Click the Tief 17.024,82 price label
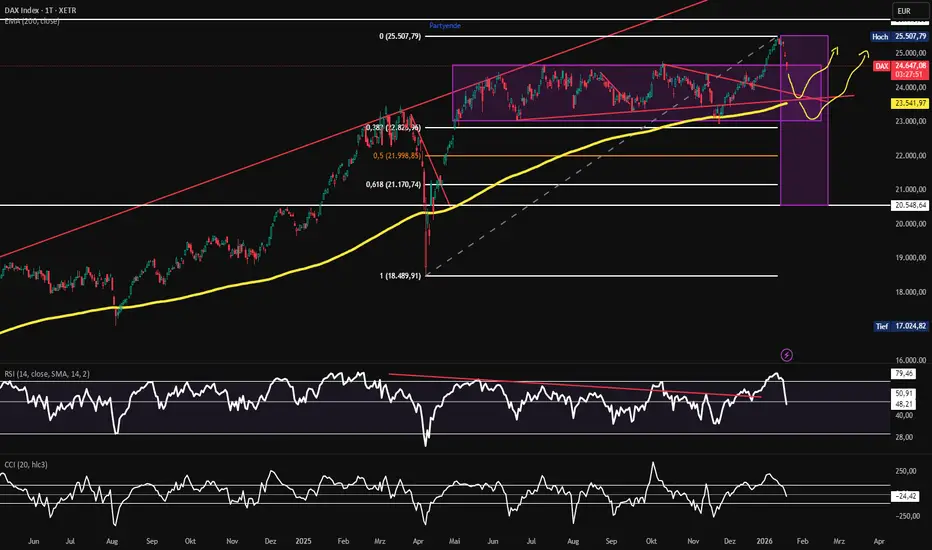Viewport: 932px width, 550px height. pyautogui.click(x=900, y=326)
